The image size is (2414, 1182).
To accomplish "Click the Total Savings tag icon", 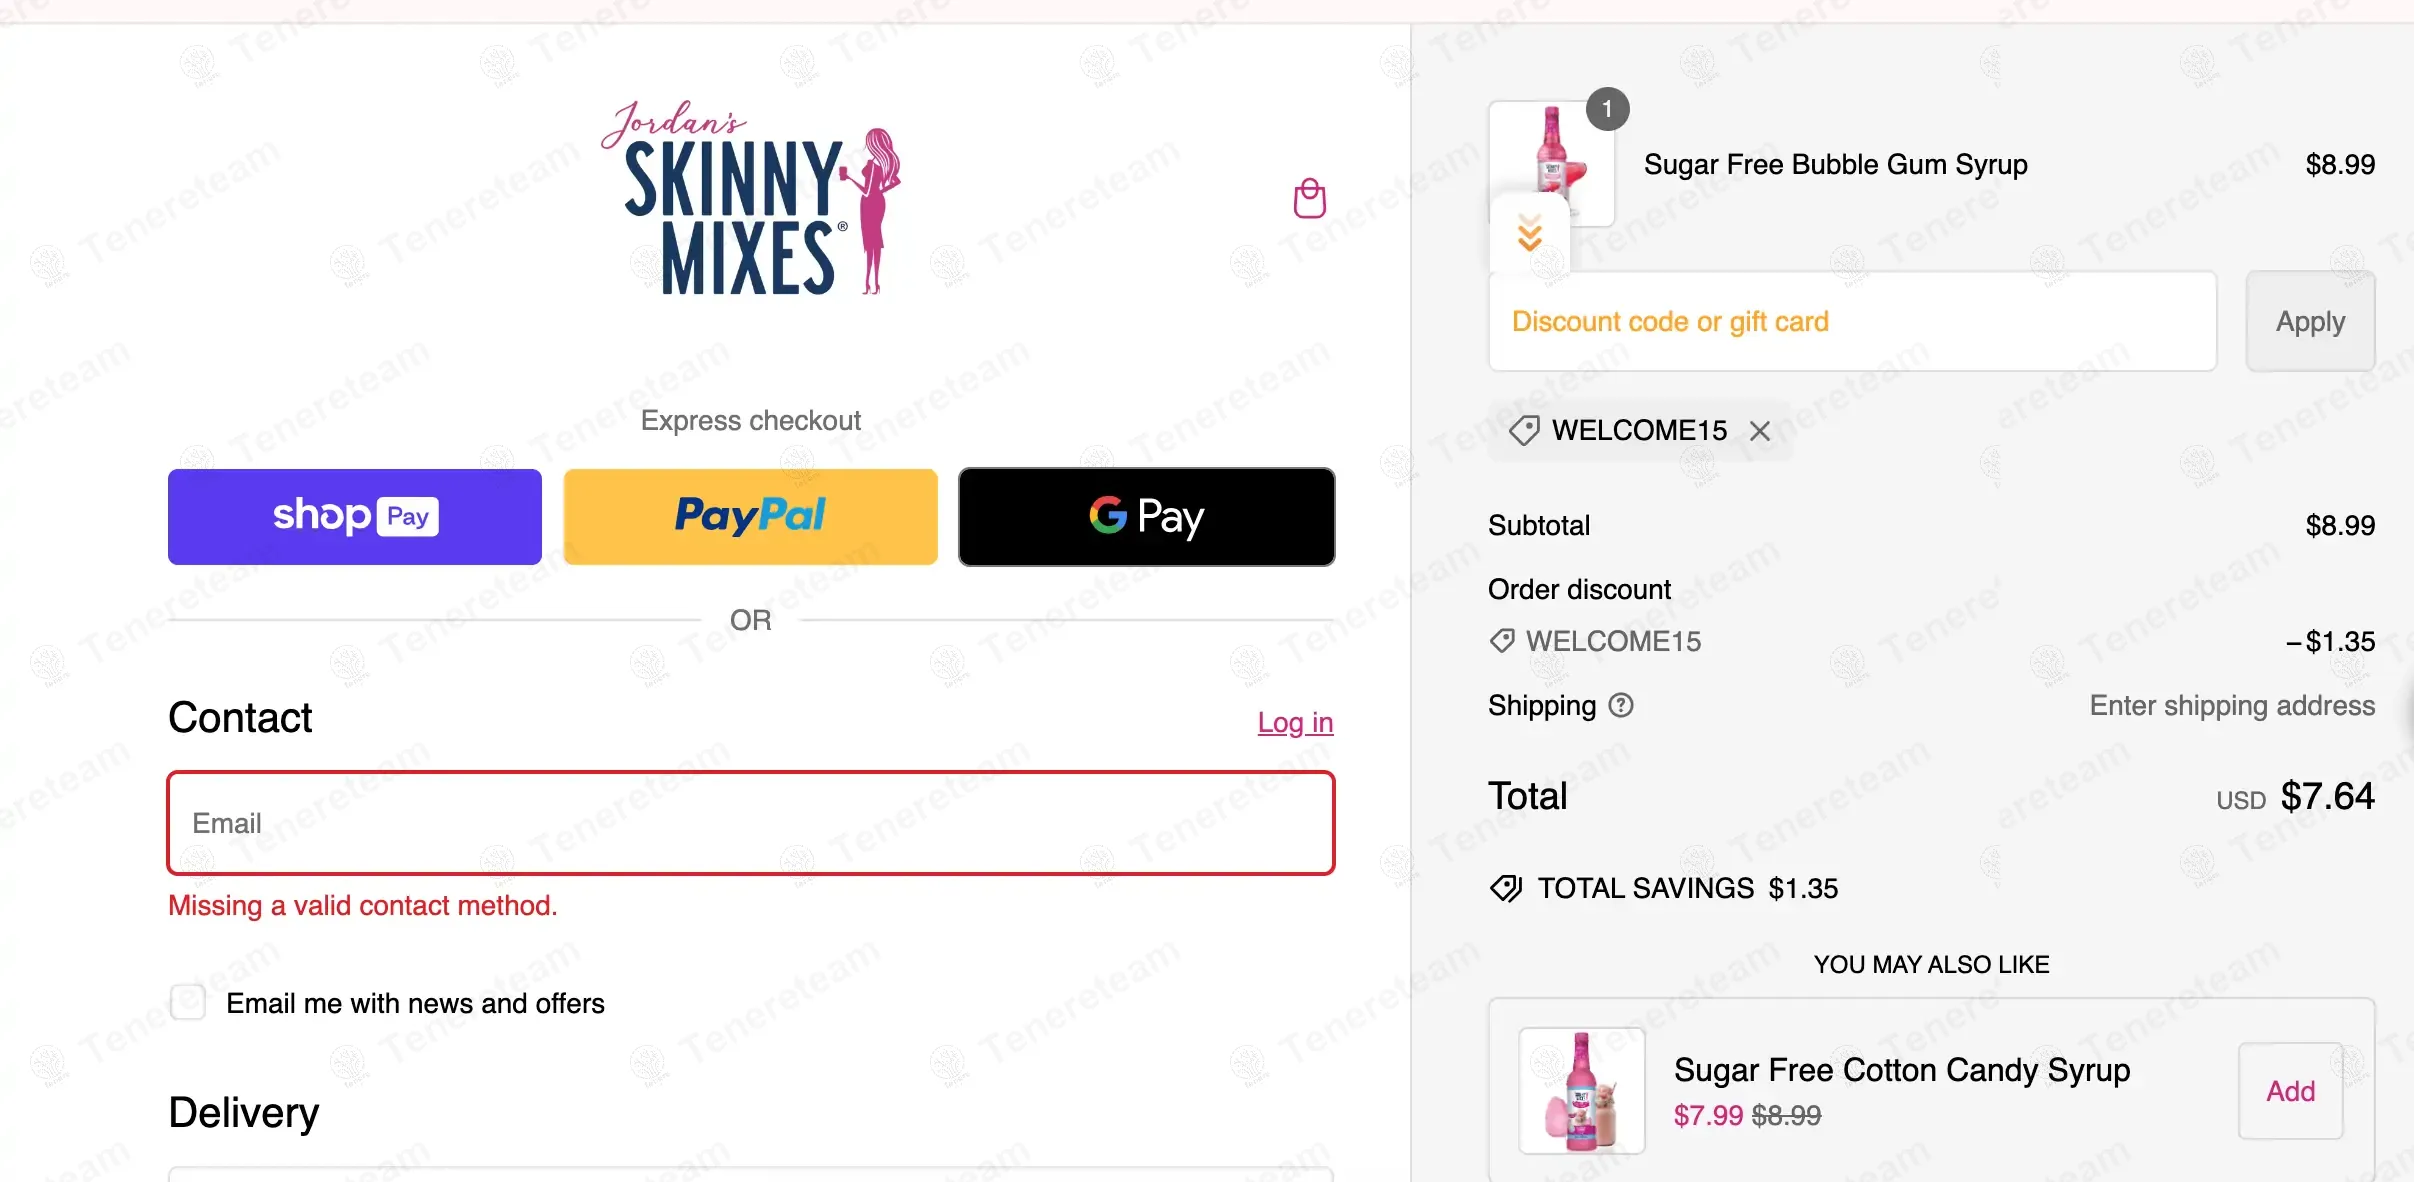I will (x=1505, y=888).
